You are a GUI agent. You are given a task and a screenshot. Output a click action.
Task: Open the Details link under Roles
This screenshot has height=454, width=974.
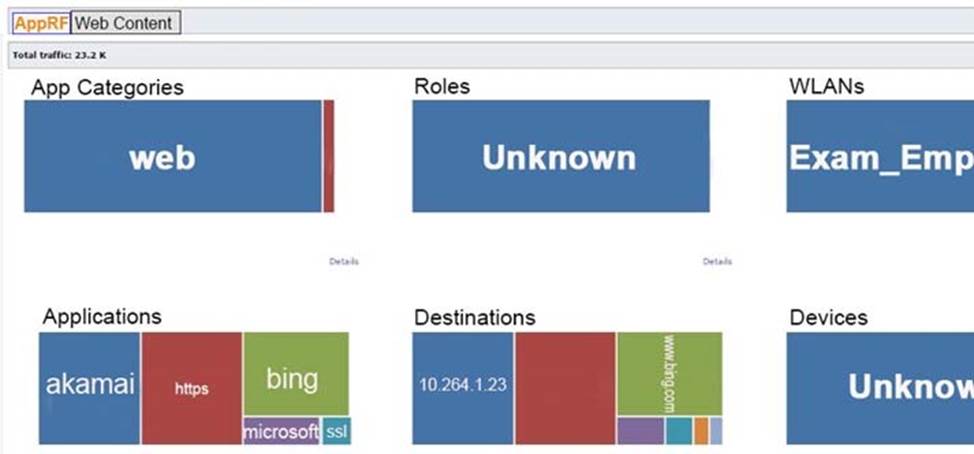[717, 262]
